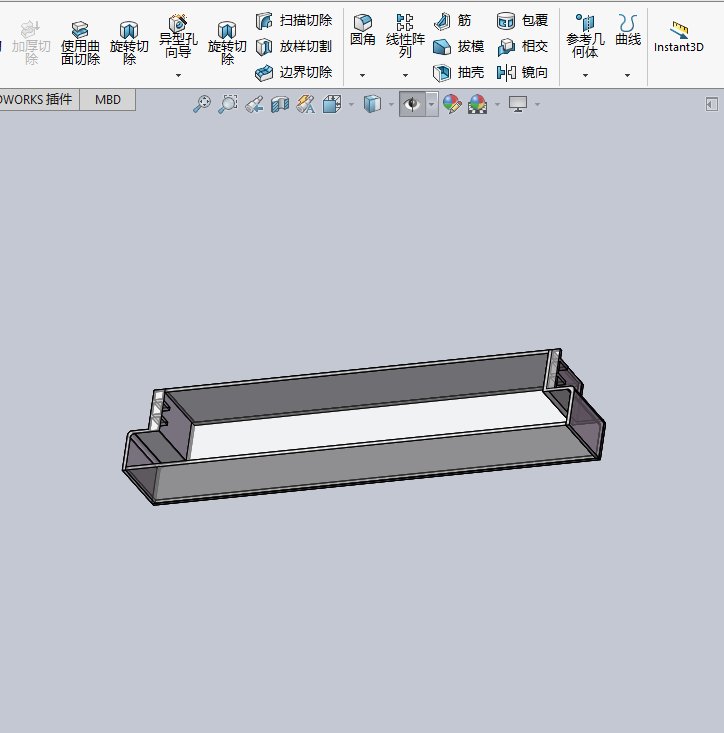Select the 使用曲面切除 cut-with-surface tool

click(80, 43)
